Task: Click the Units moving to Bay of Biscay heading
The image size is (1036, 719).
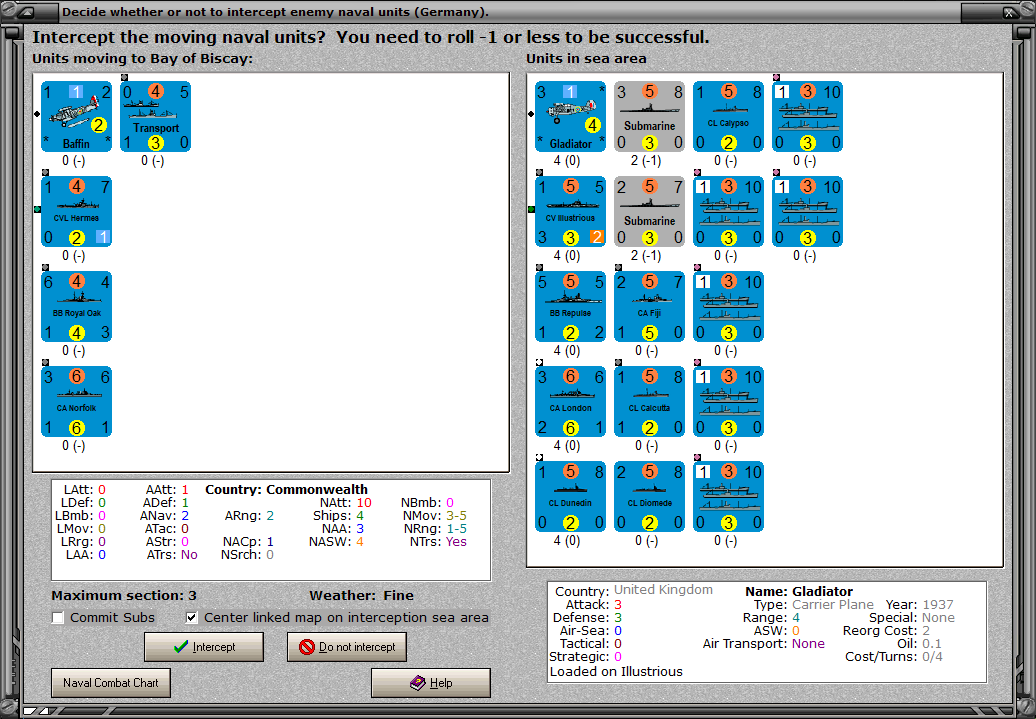Action: (143, 58)
